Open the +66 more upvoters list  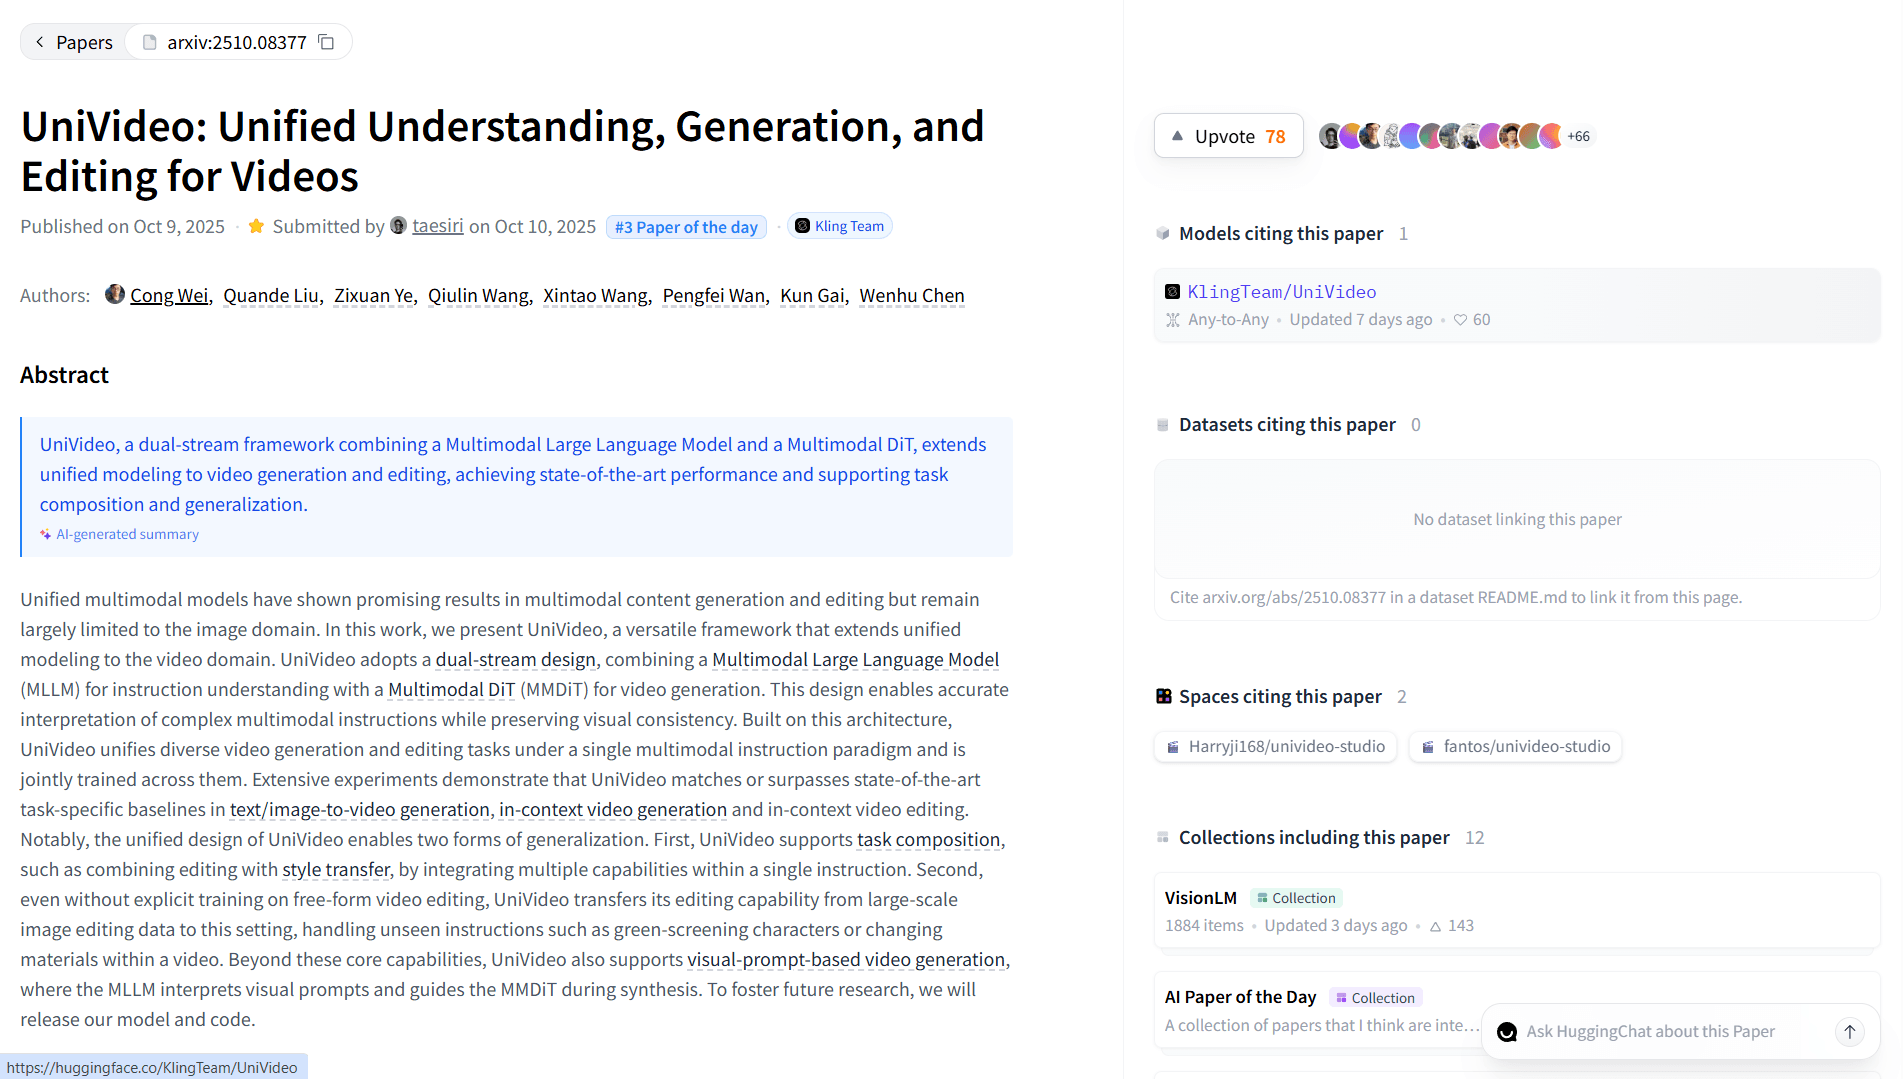(1578, 136)
